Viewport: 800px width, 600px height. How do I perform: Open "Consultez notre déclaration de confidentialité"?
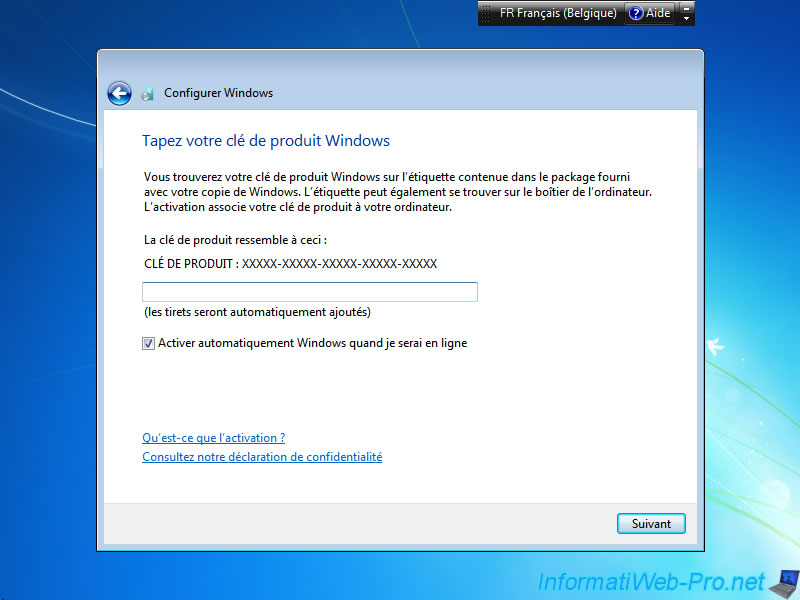point(262,457)
